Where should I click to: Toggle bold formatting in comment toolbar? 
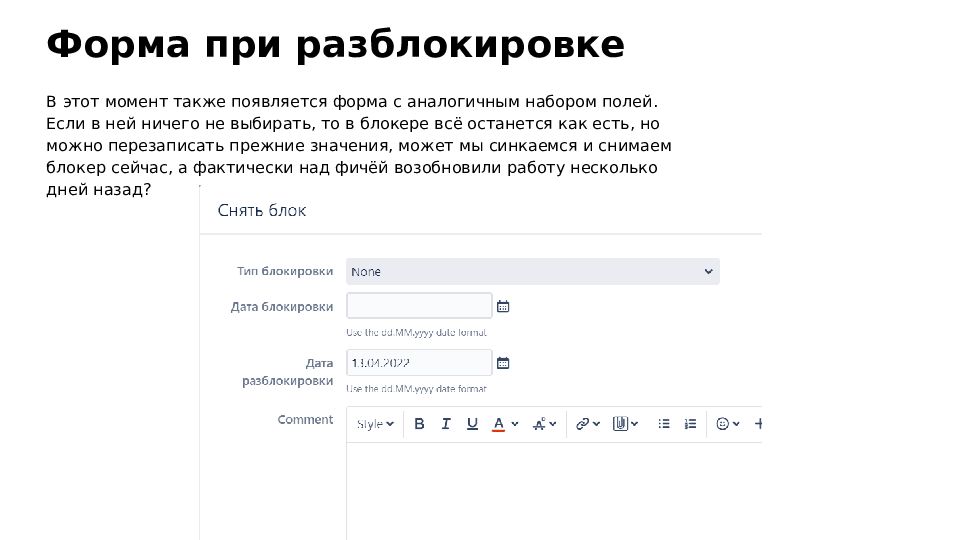pyautogui.click(x=419, y=424)
